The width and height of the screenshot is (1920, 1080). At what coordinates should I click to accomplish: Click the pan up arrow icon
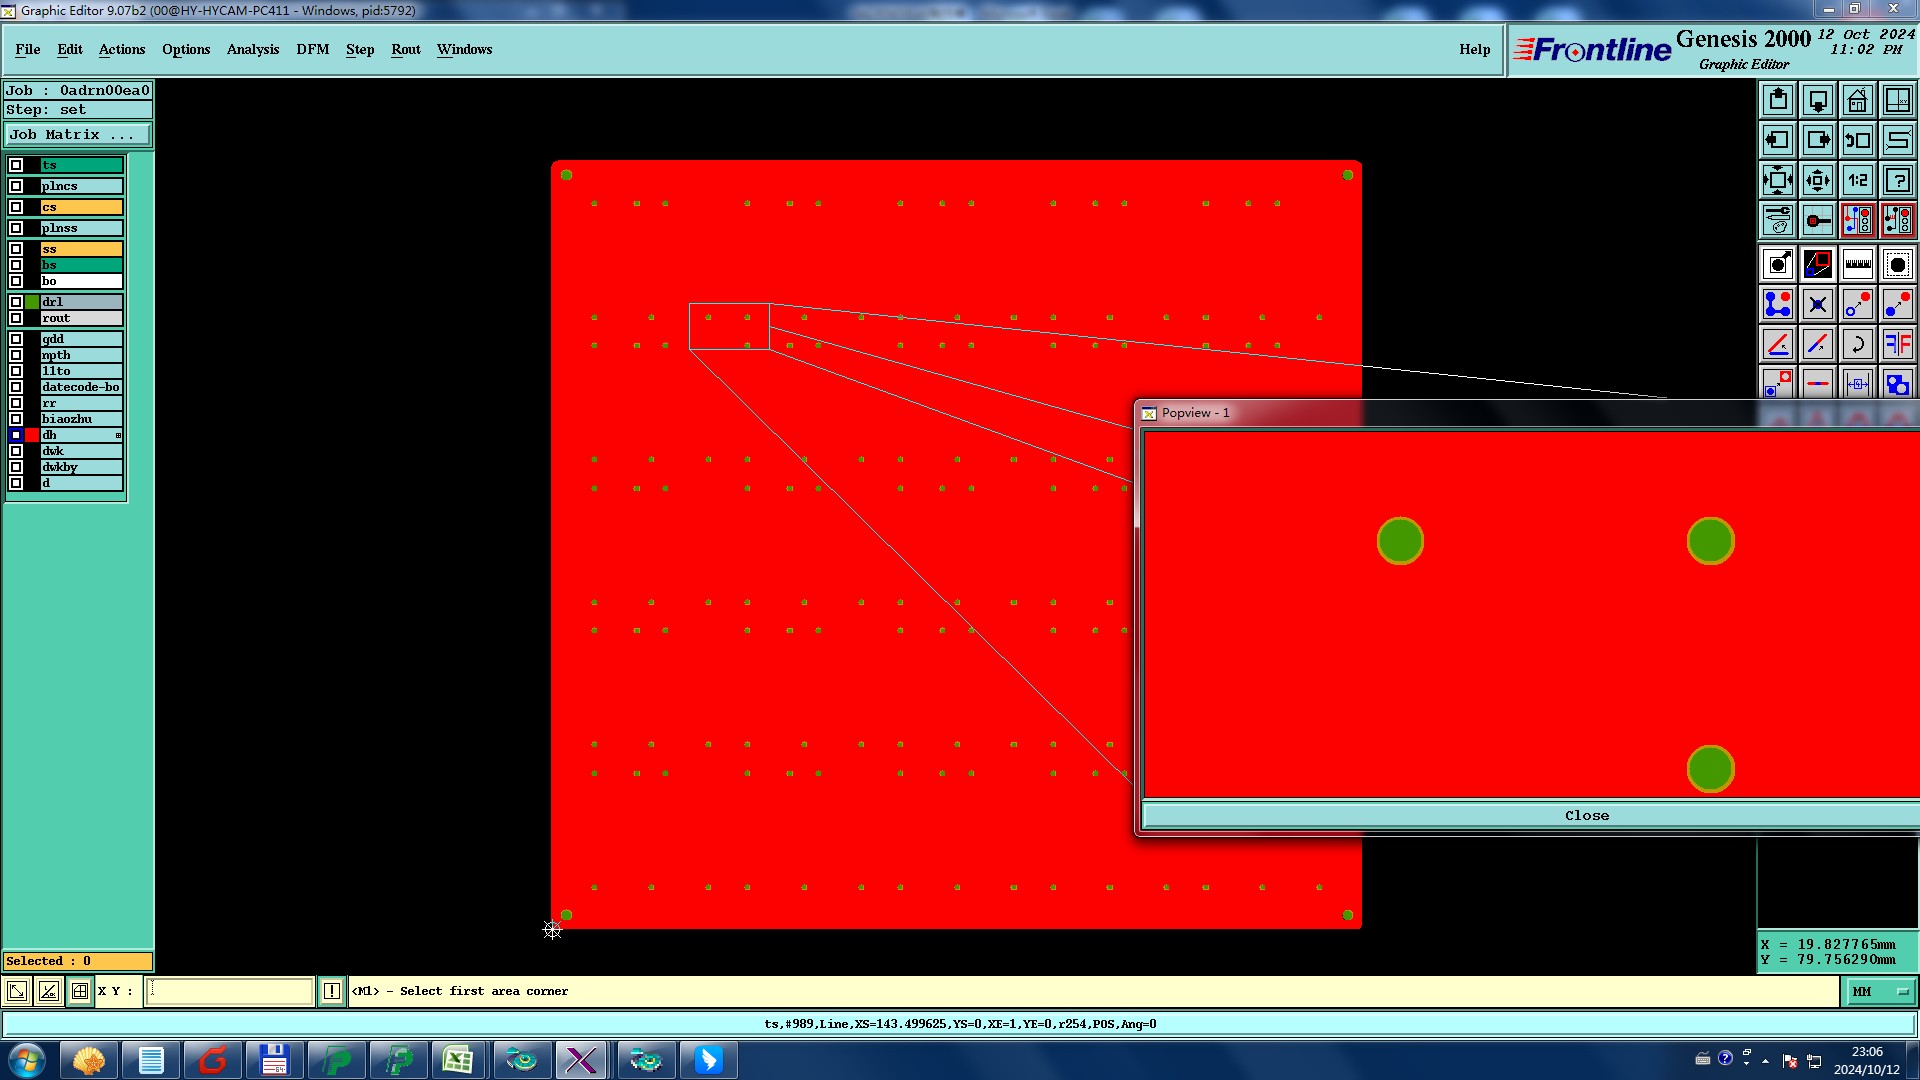tap(1778, 100)
